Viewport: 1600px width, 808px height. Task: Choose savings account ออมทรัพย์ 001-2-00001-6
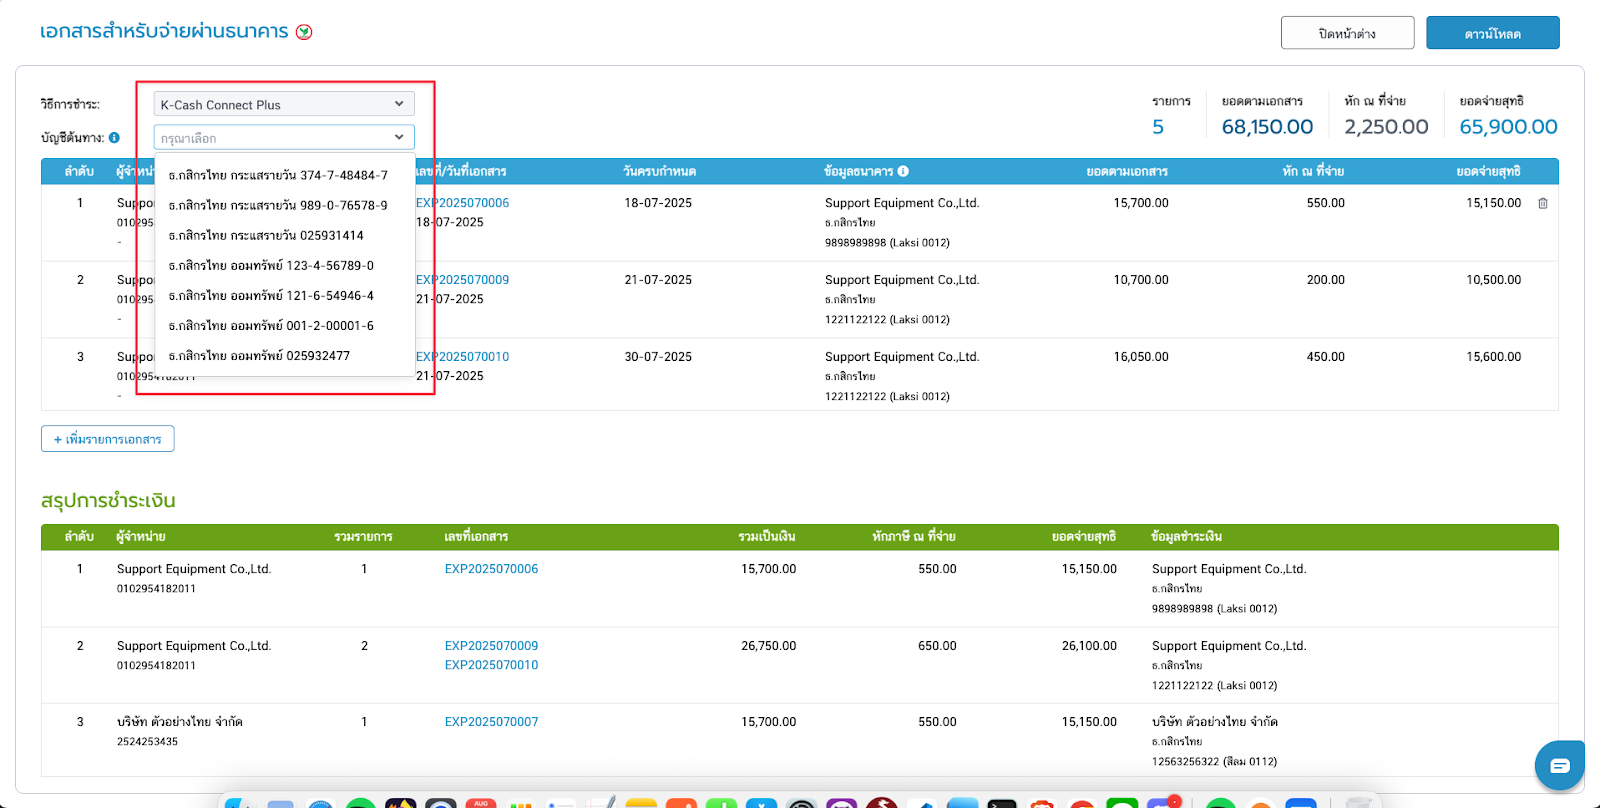[271, 325]
